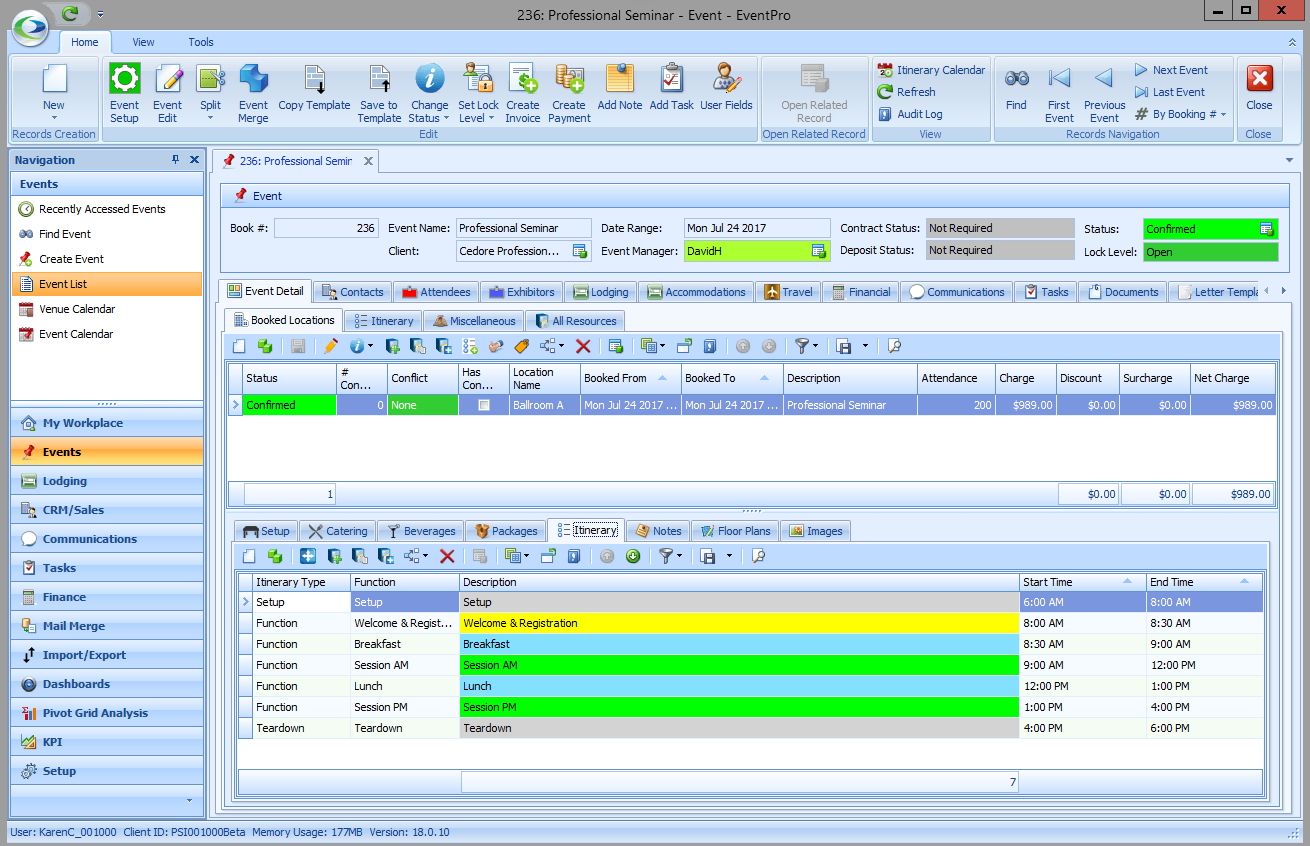Image resolution: width=1310 pixels, height=846 pixels.
Task: Open the Itinerary Calendar view
Action: [931, 70]
